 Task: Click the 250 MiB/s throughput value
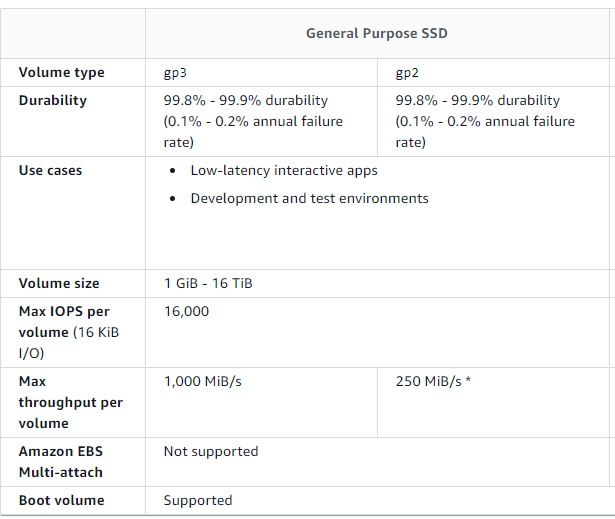point(433,381)
